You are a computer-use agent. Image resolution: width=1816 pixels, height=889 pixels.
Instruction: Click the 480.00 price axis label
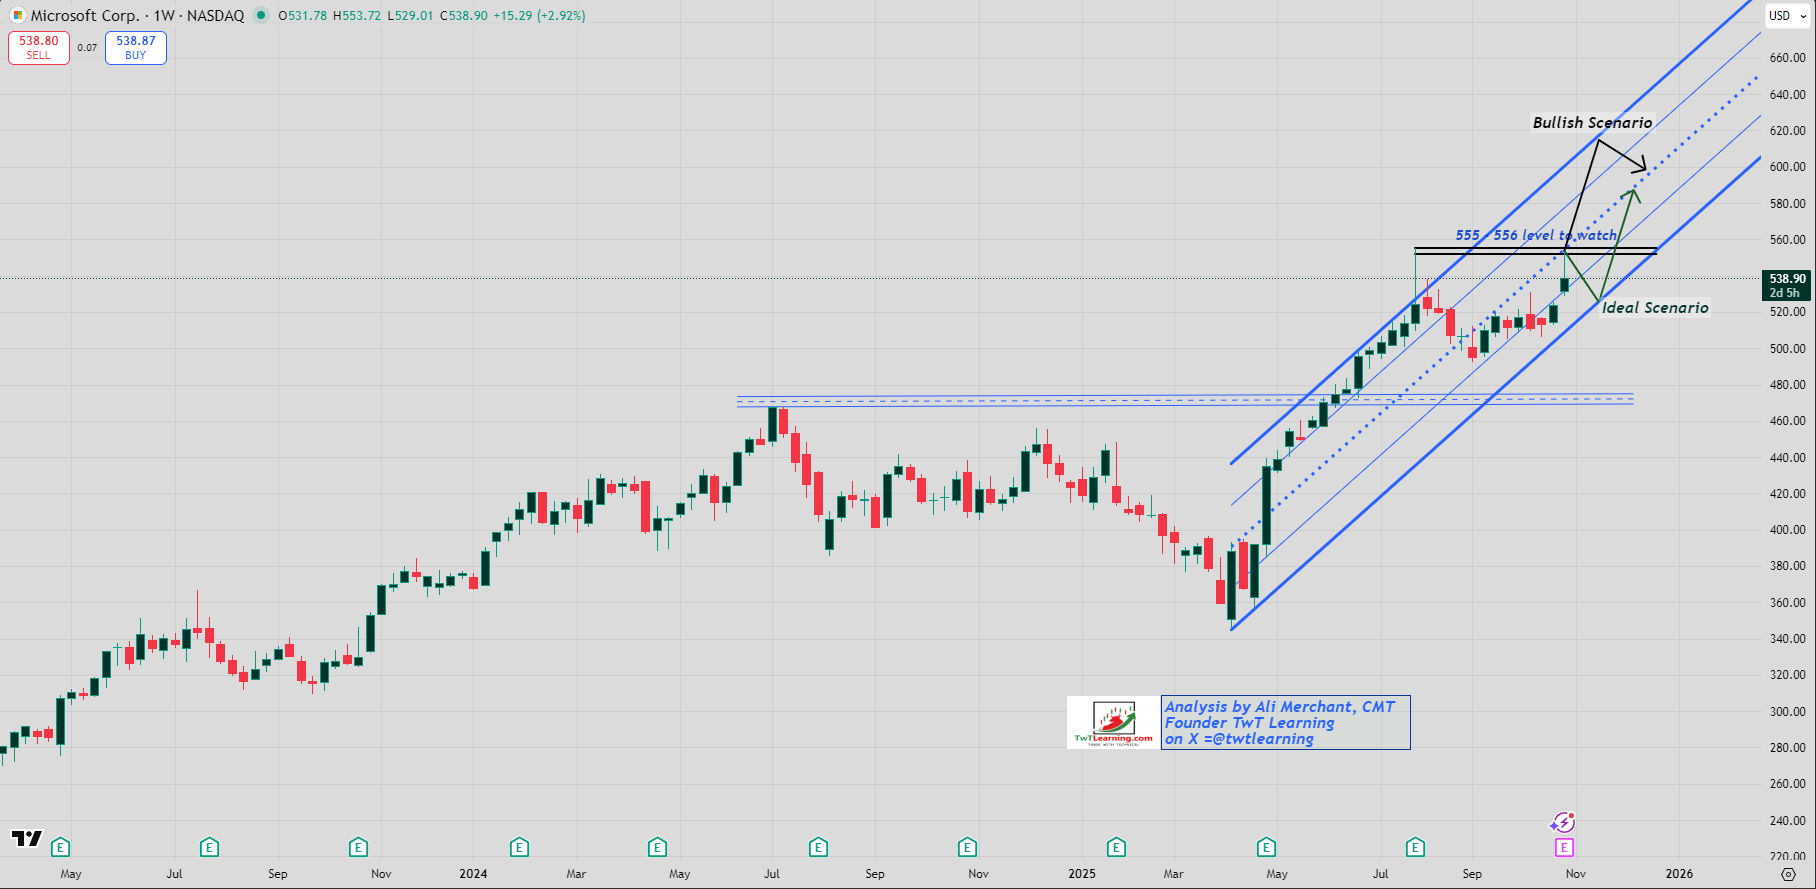click(1787, 385)
